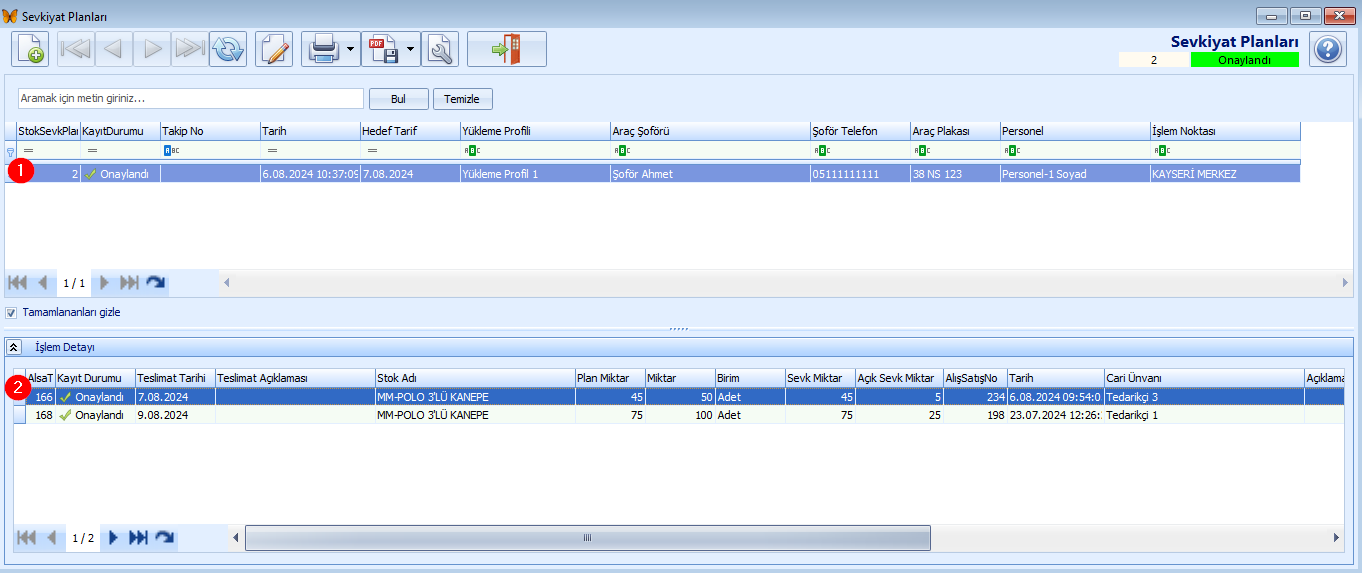This screenshot has width=1362, height=573.
Task: Sort by Yükleme Profili column header
Action: 535,131
